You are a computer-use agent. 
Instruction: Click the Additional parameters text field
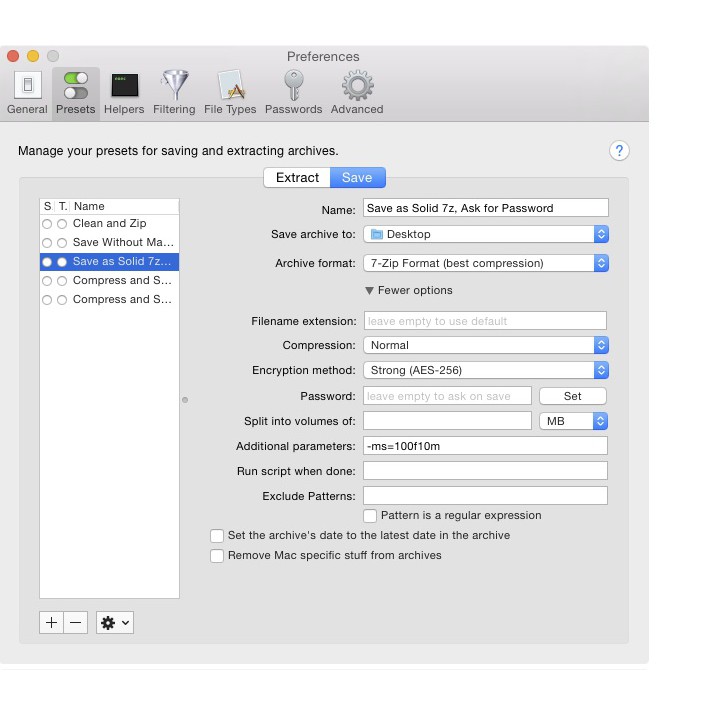coord(485,446)
